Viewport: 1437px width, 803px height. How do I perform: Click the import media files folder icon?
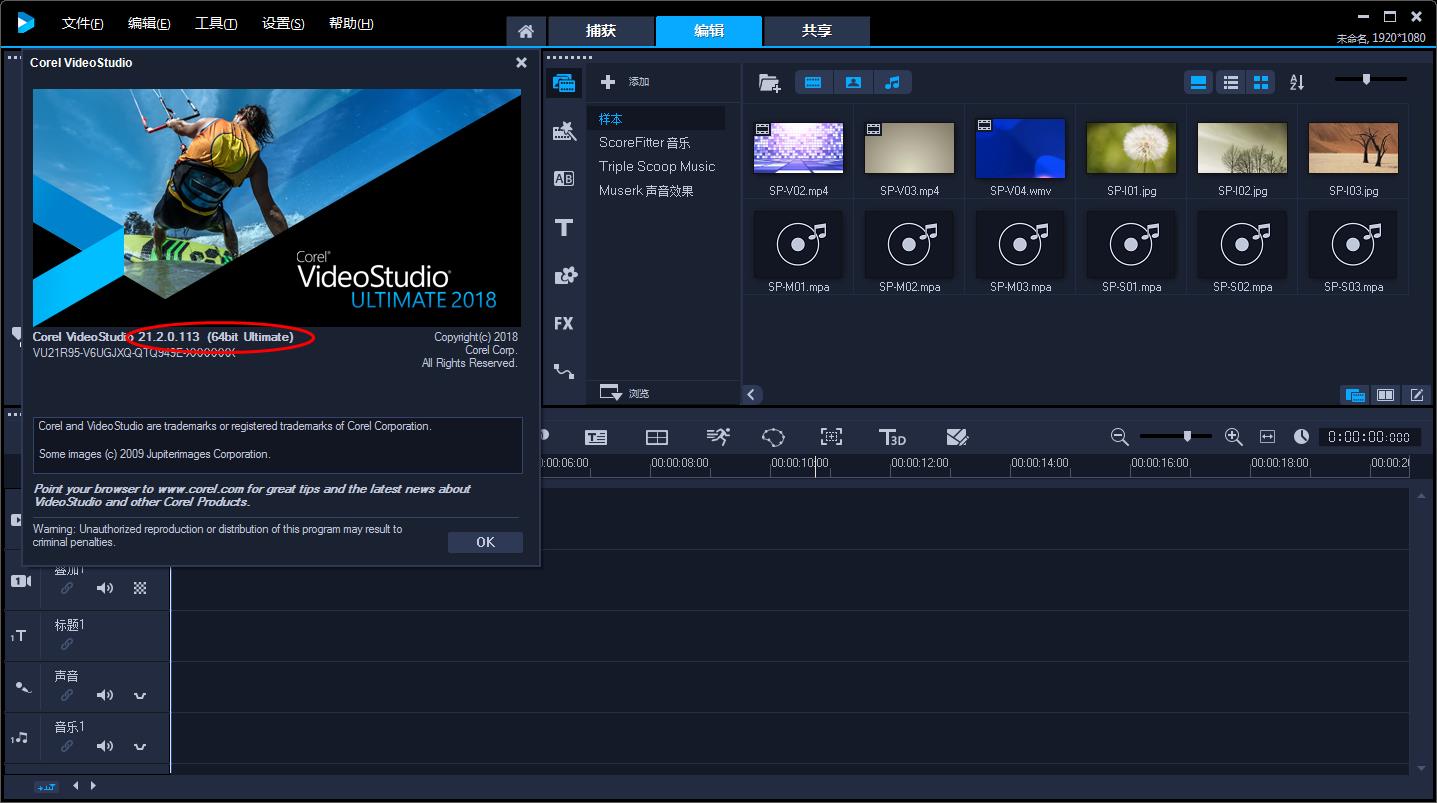pyautogui.click(x=769, y=83)
